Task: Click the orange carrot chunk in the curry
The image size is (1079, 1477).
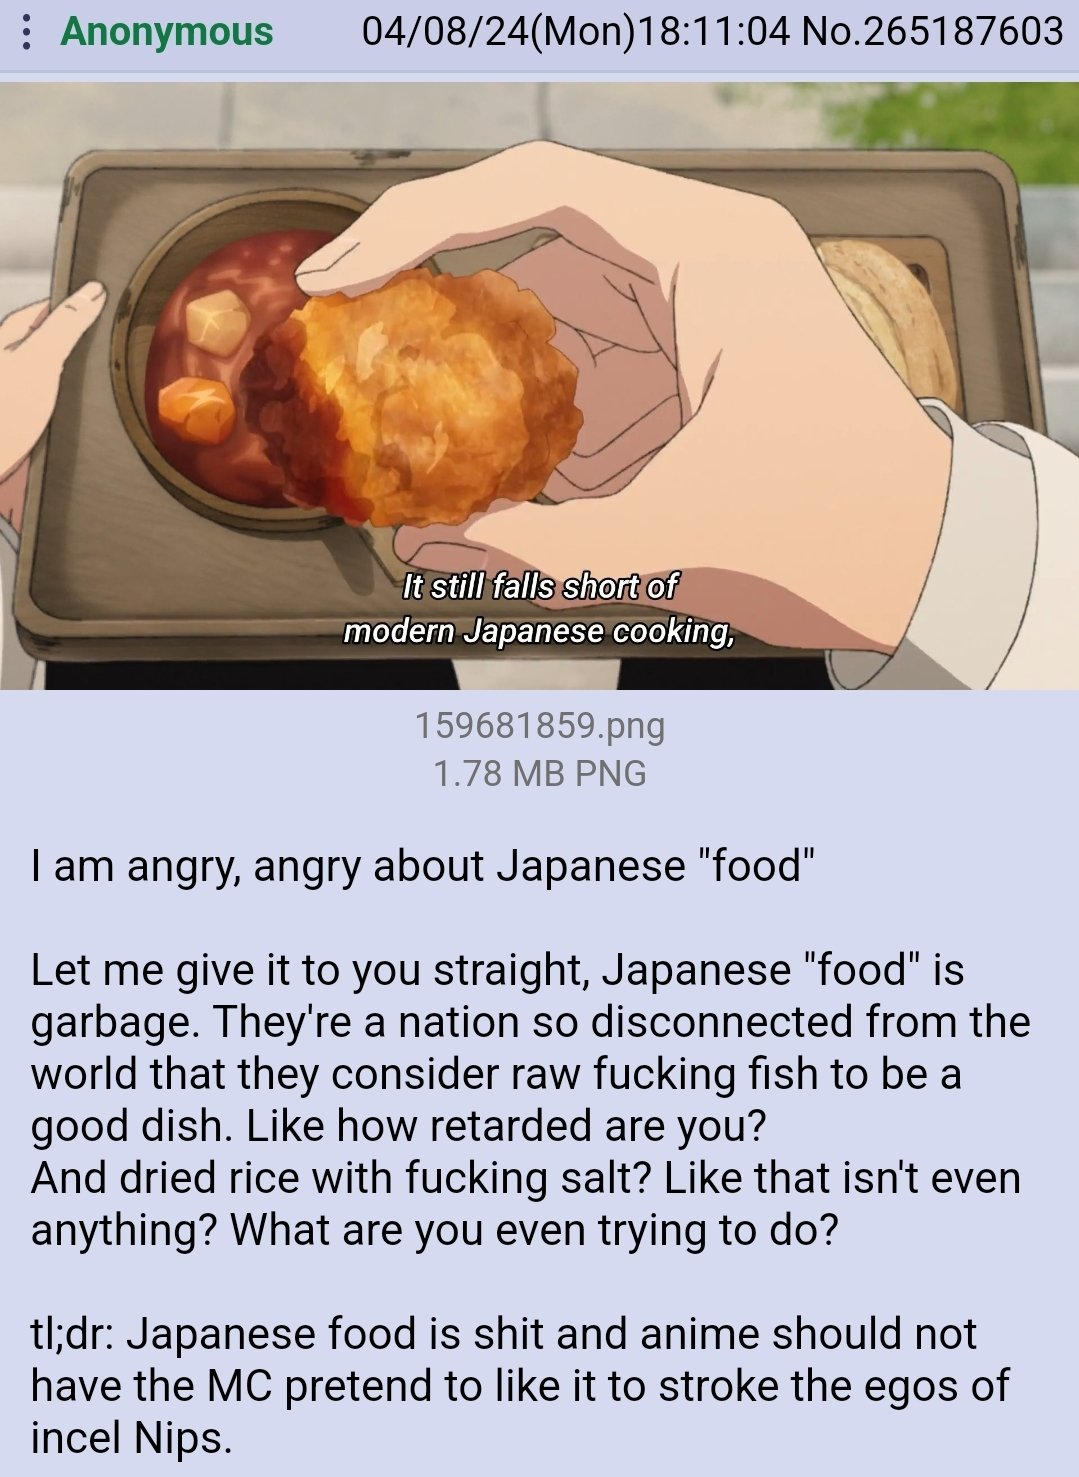Action: (x=198, y=412)
